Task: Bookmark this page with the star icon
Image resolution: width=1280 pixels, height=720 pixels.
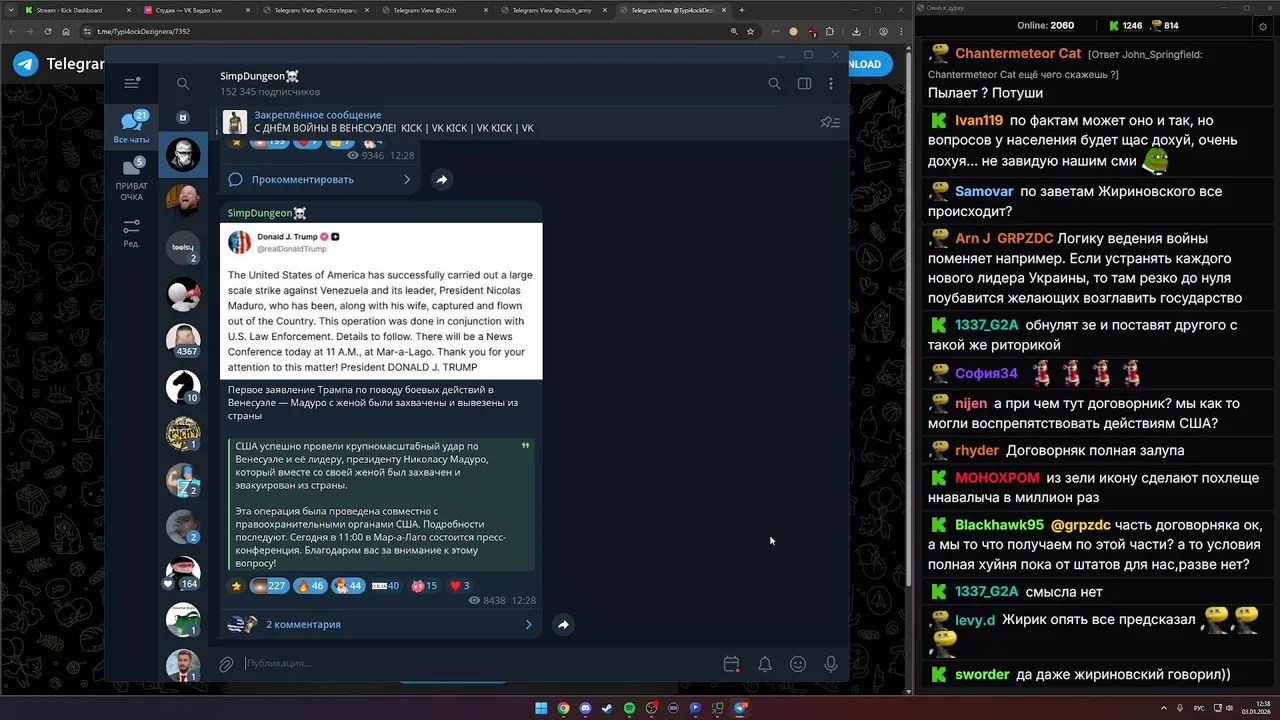Action: pyautogui.click(x=752, y=31)
